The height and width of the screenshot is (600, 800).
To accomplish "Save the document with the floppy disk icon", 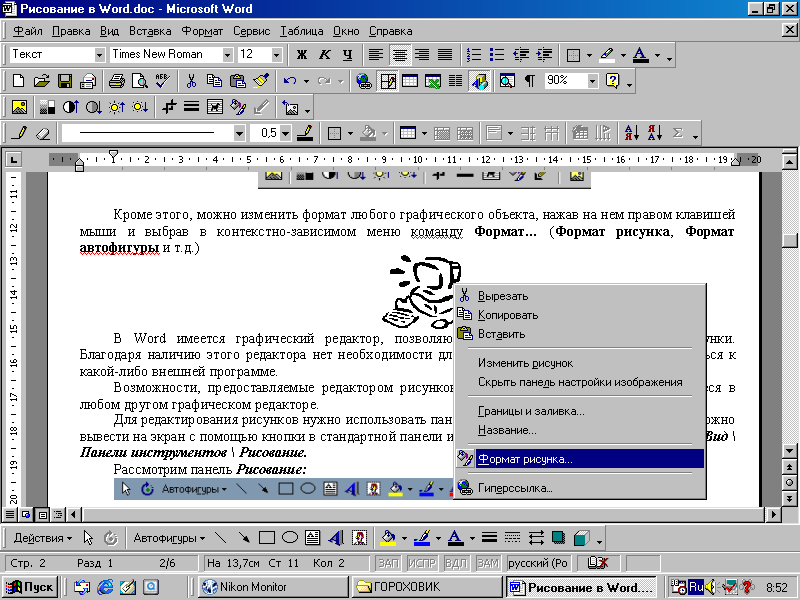I will [x=64, y=81].
